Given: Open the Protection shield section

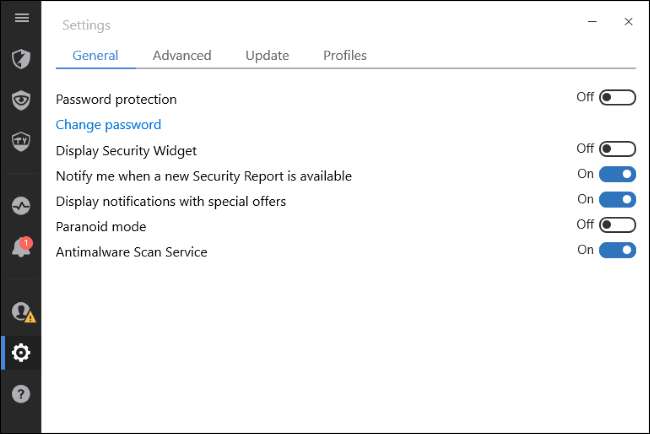Looking at the screenshot, I should click(x=21, y=58).
